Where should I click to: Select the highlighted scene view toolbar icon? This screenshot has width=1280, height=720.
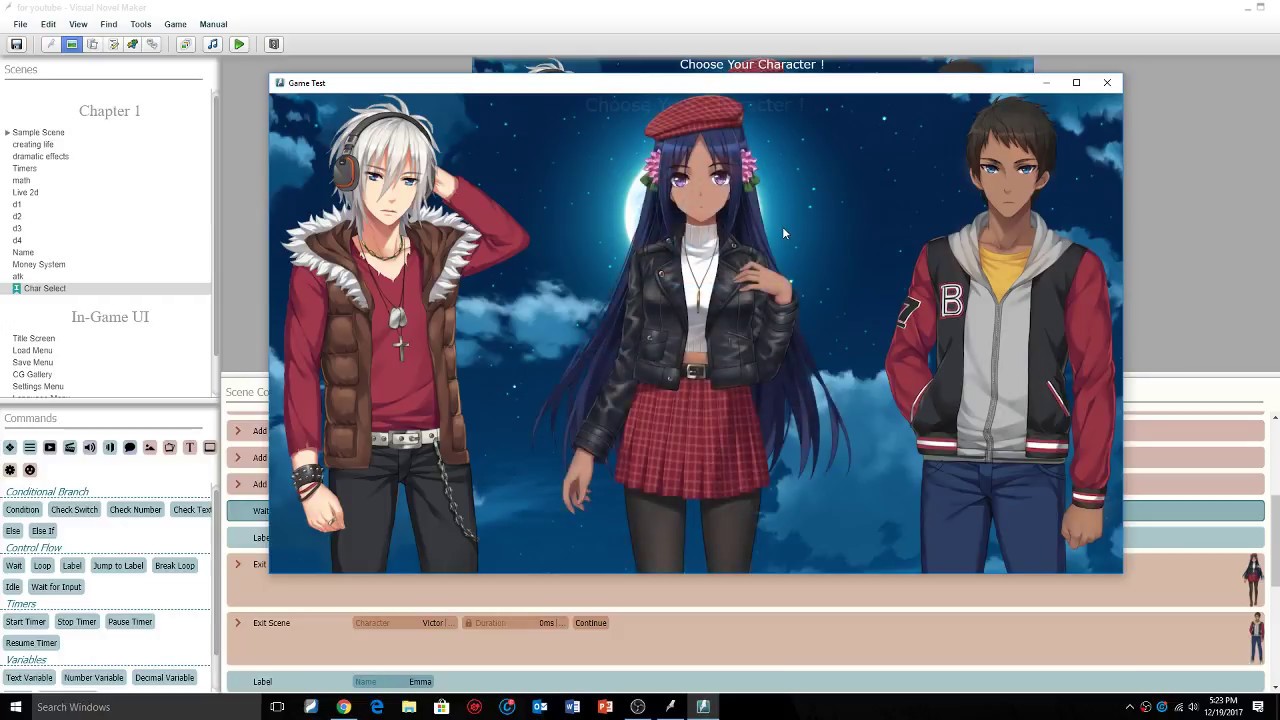tap(72, 44)
